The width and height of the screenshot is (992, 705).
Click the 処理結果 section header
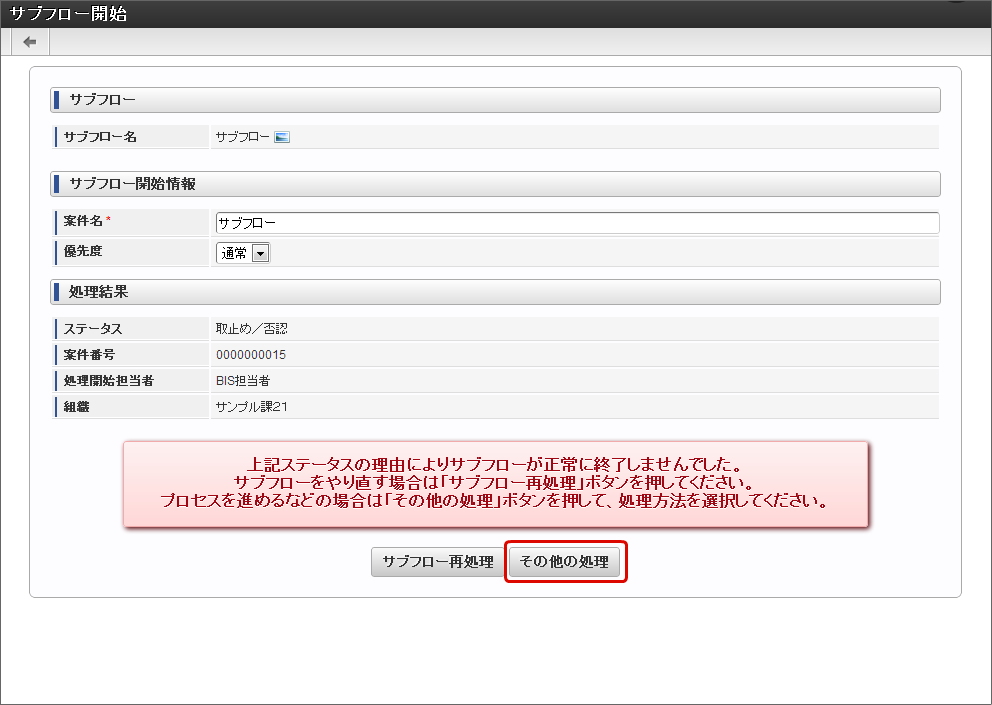(495, 292)
